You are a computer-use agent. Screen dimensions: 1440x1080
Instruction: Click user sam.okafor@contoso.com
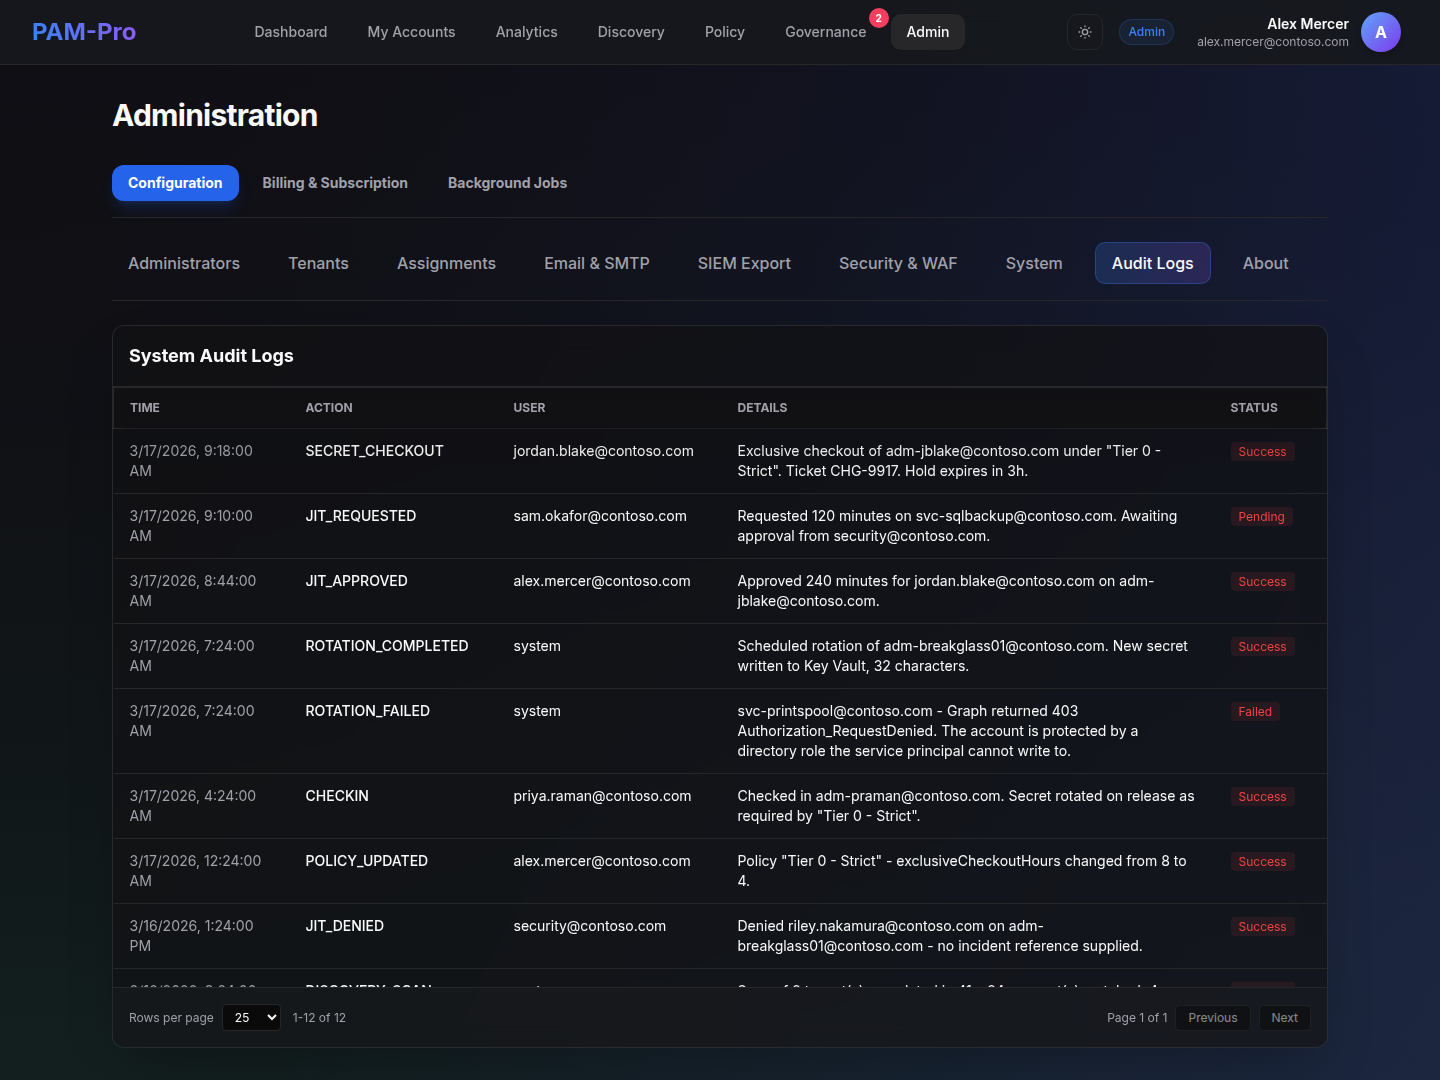coord(600,516)
